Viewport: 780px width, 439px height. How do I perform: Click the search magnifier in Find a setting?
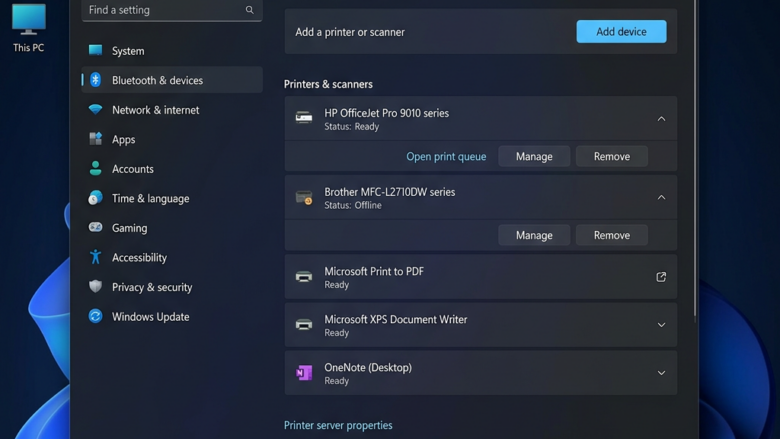[x=249, y=10]
